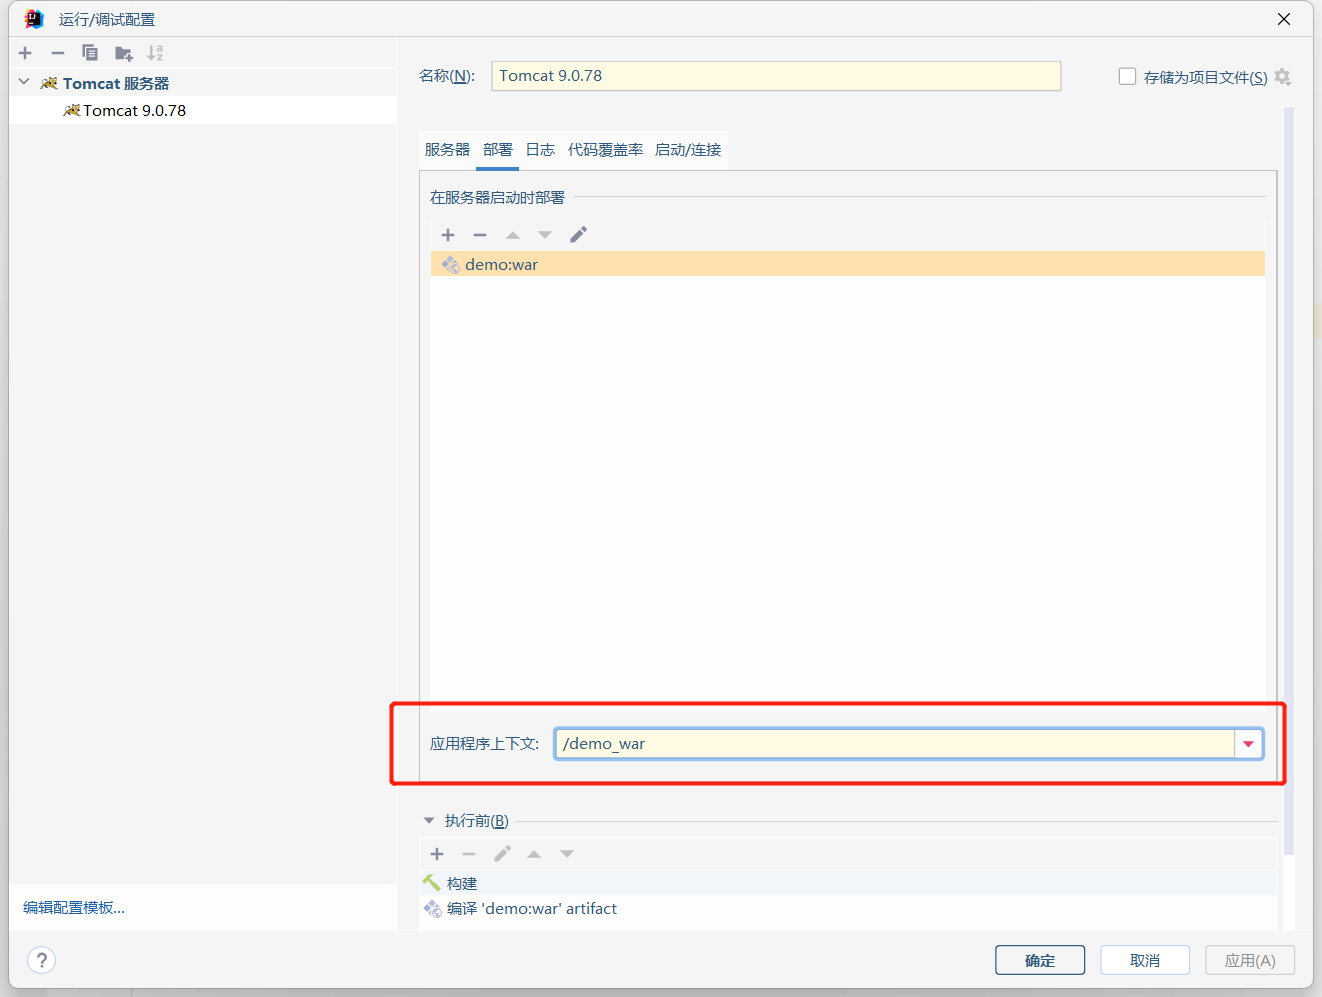Viewport: 1322px width, 997px height.
Task: Select Tomcat 服务器 group in tree
Action: pyautogui.click(x=115, y=83)
